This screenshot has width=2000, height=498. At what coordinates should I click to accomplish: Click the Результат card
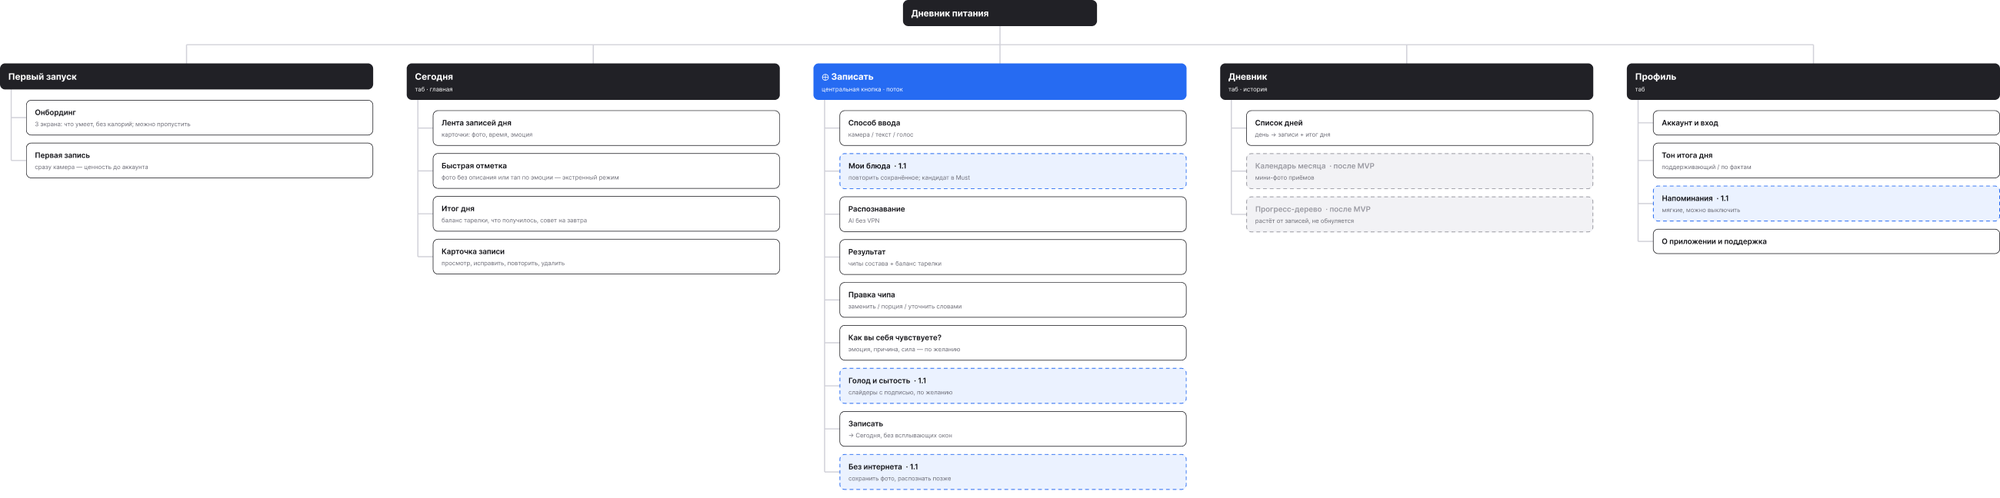[x=1013, y=257]
